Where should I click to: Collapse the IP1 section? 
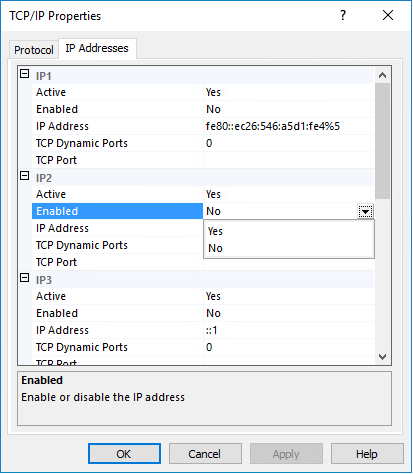(x=25, y=74)
